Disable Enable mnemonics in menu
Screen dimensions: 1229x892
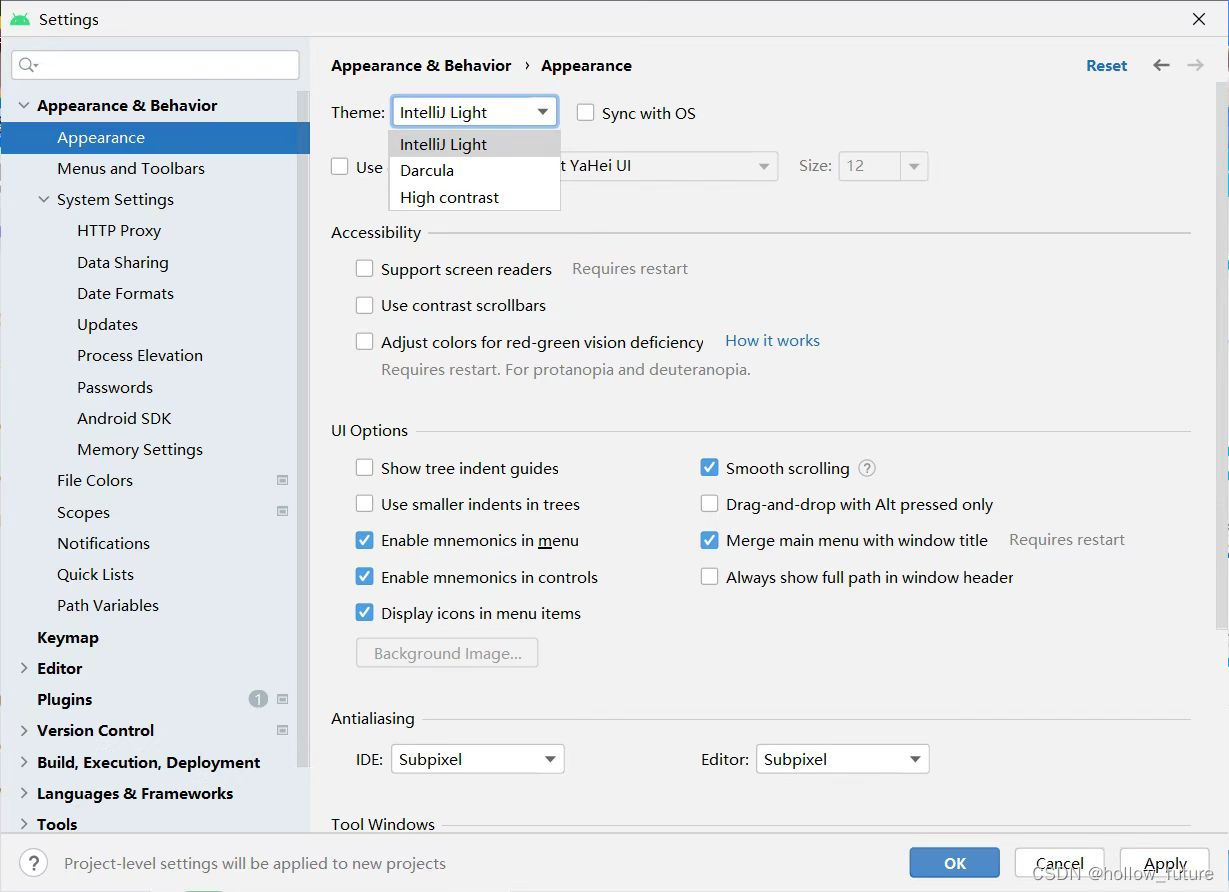pos(365,540)
